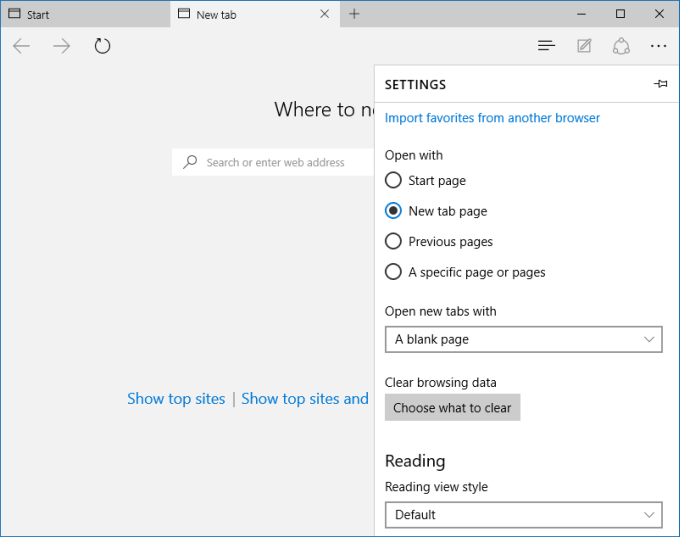Click Show top sites and suggested content link
This screenshot has height=537, width=680.
tap(305, 399)
